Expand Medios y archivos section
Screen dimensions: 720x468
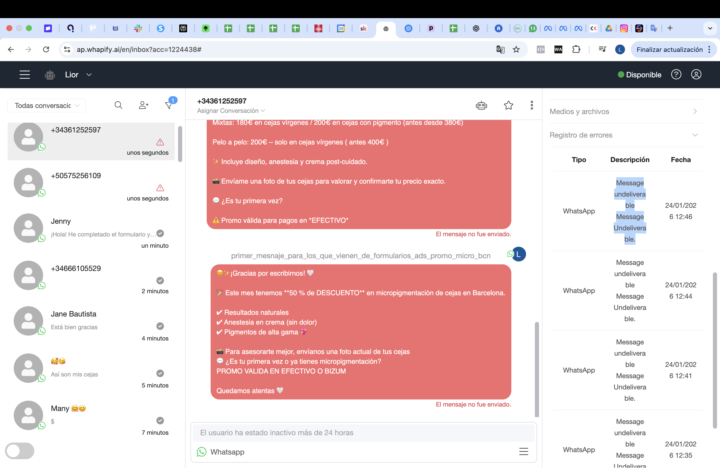(624, 112)
